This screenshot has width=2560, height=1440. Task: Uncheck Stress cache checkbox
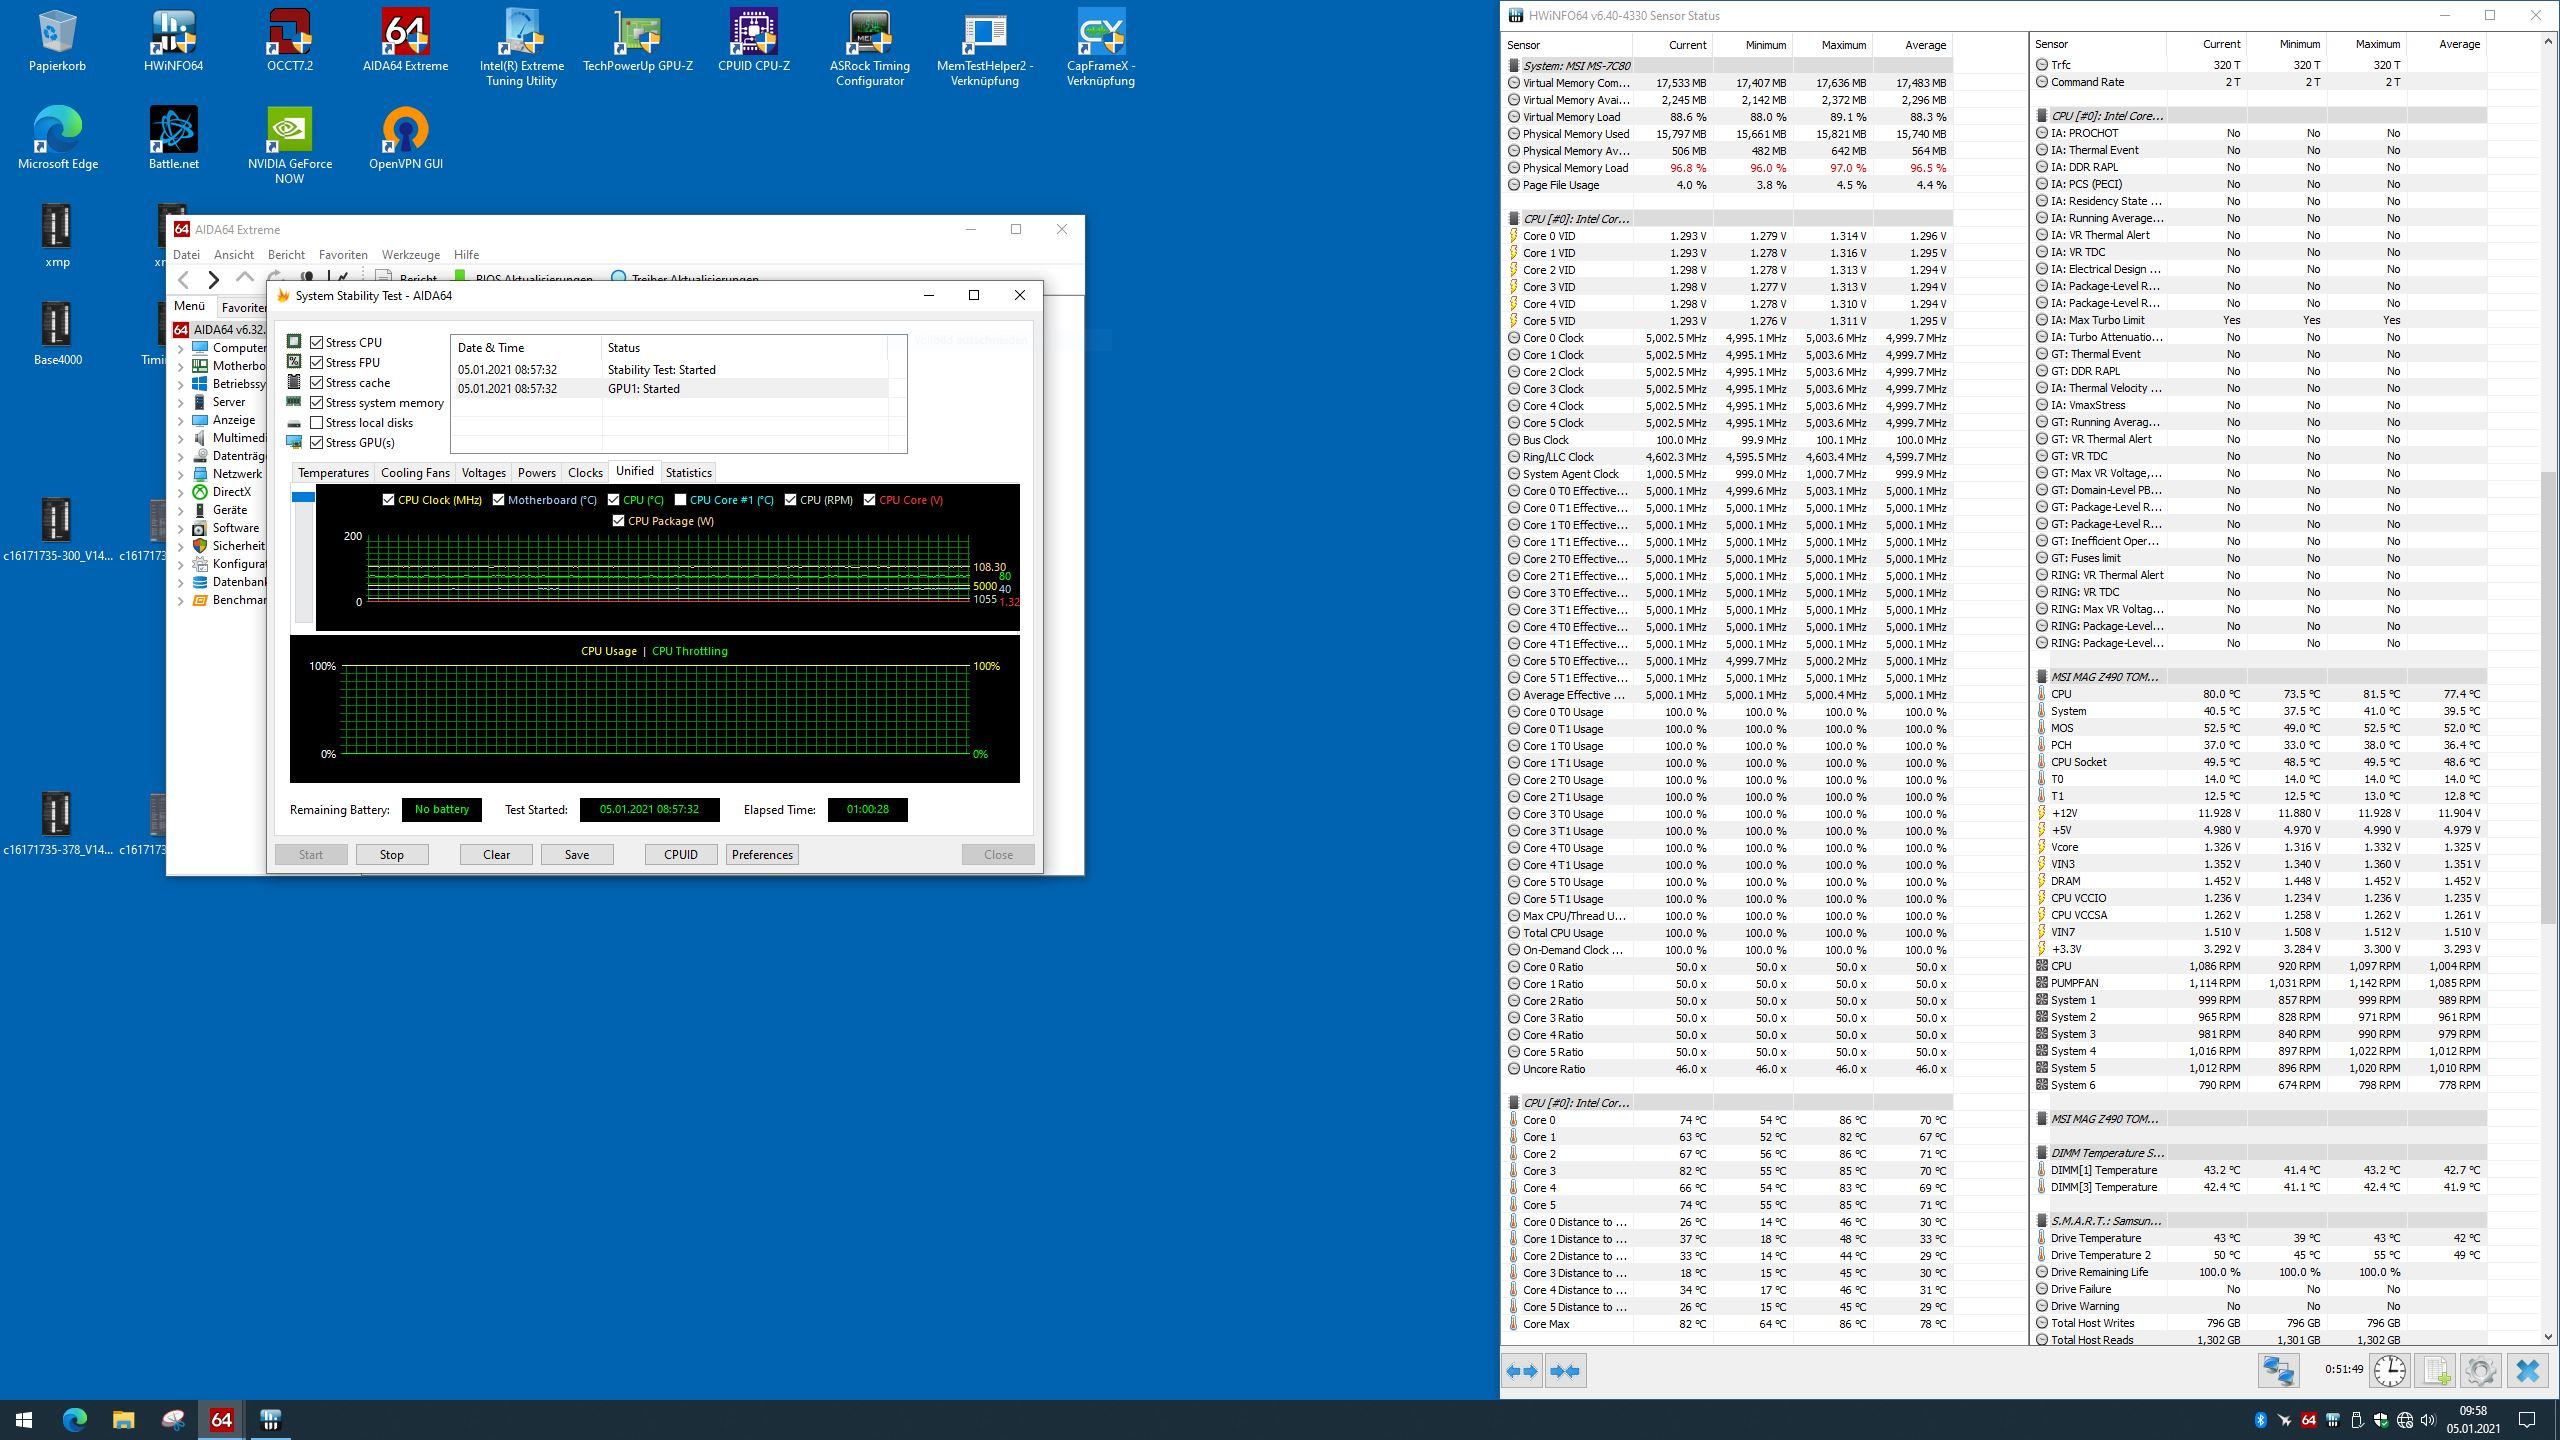tap(316, 382)
